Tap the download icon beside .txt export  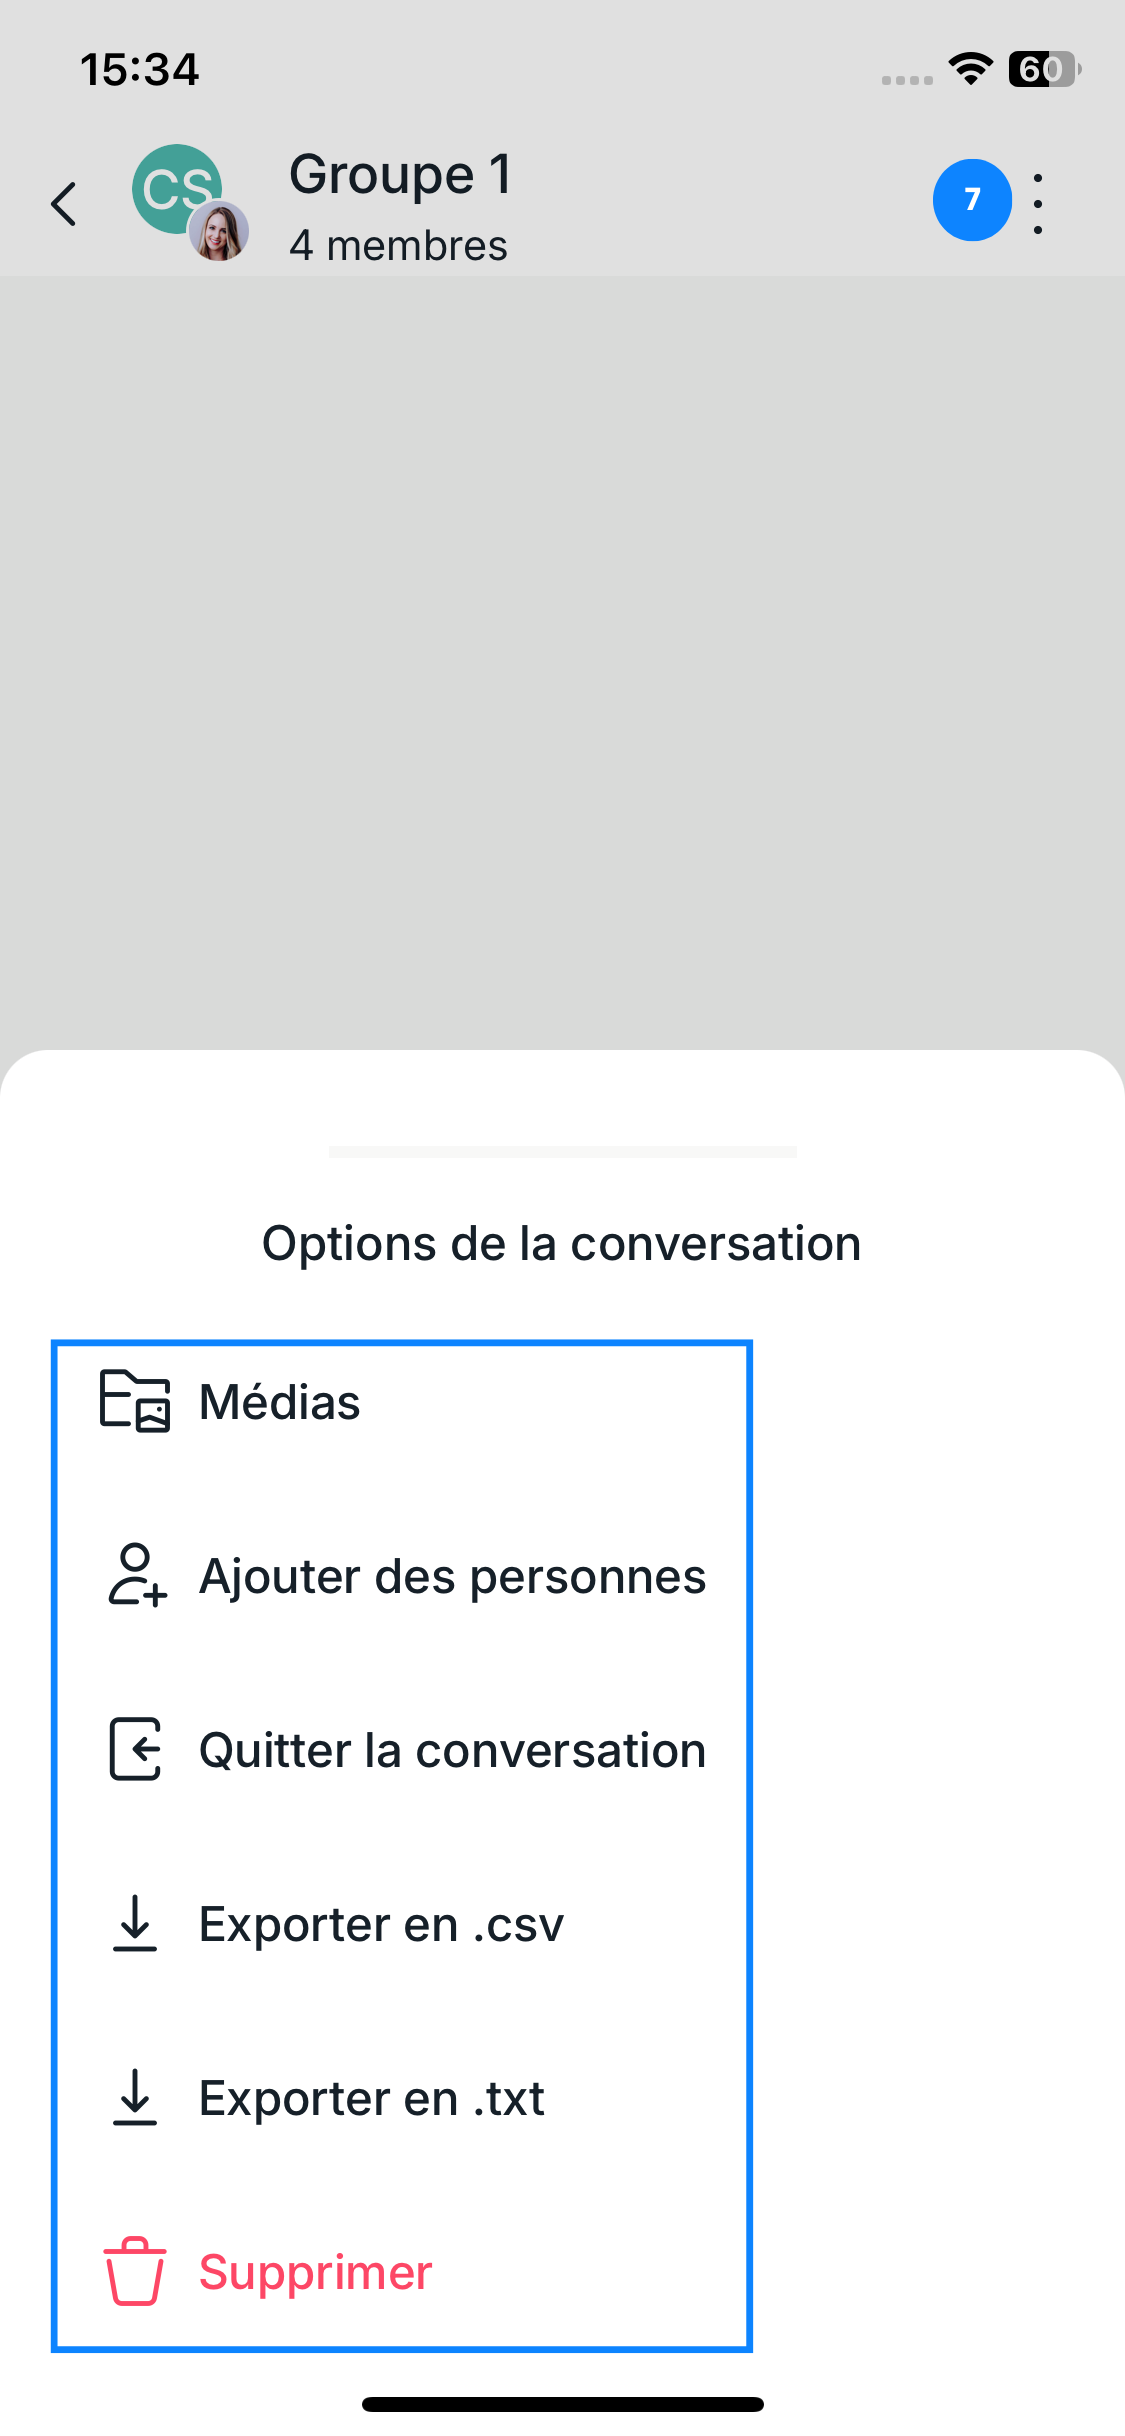point(135,2097)
